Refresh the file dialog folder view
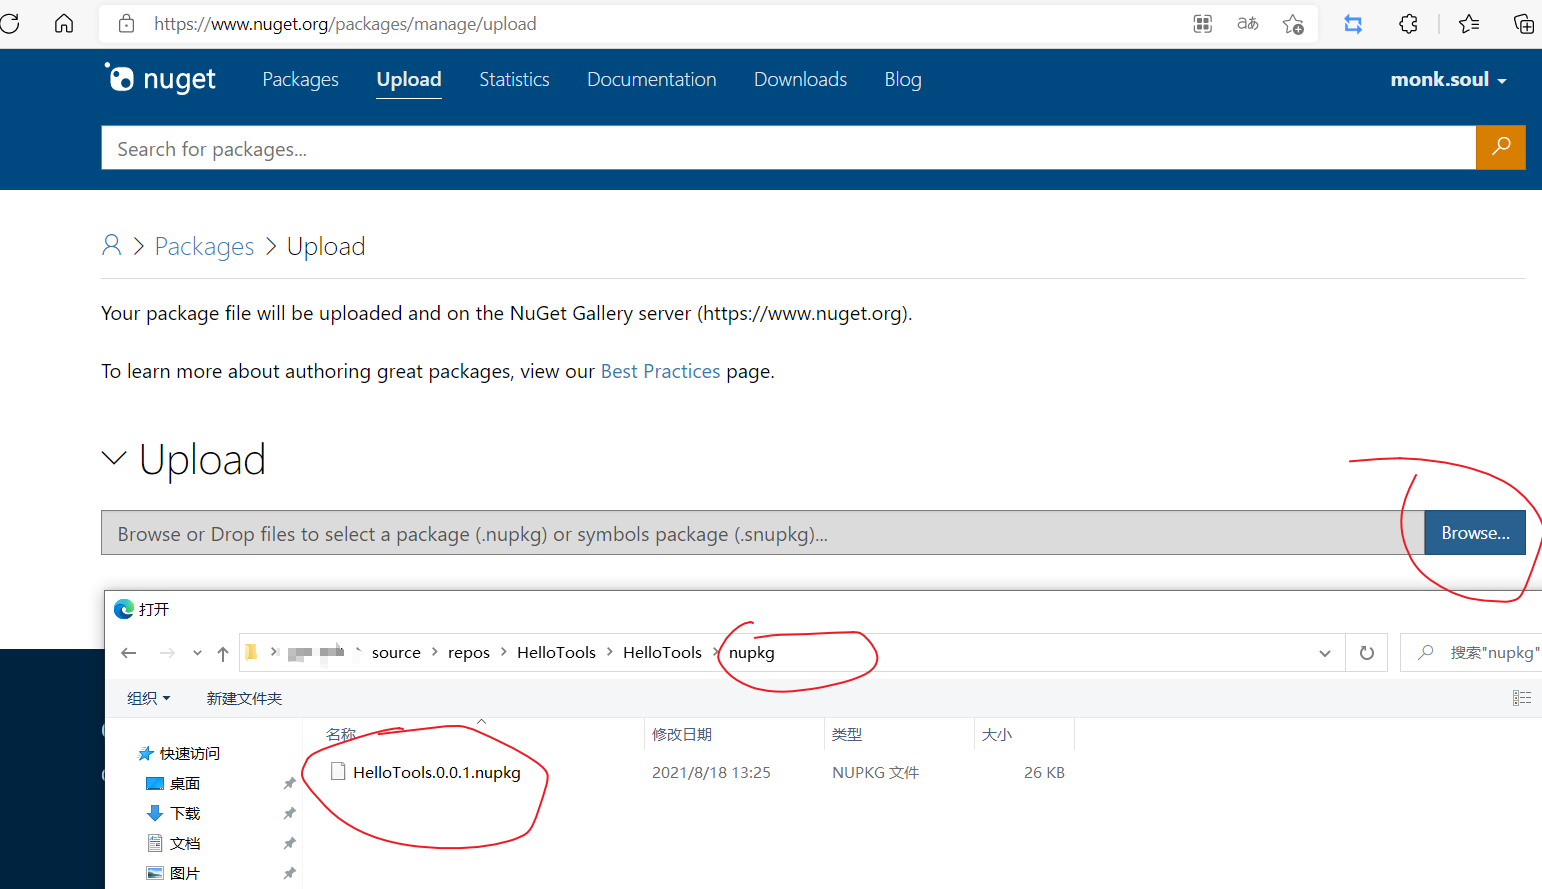The height and width of the screenshot is (889, 1542). [x=1366, y=653]
